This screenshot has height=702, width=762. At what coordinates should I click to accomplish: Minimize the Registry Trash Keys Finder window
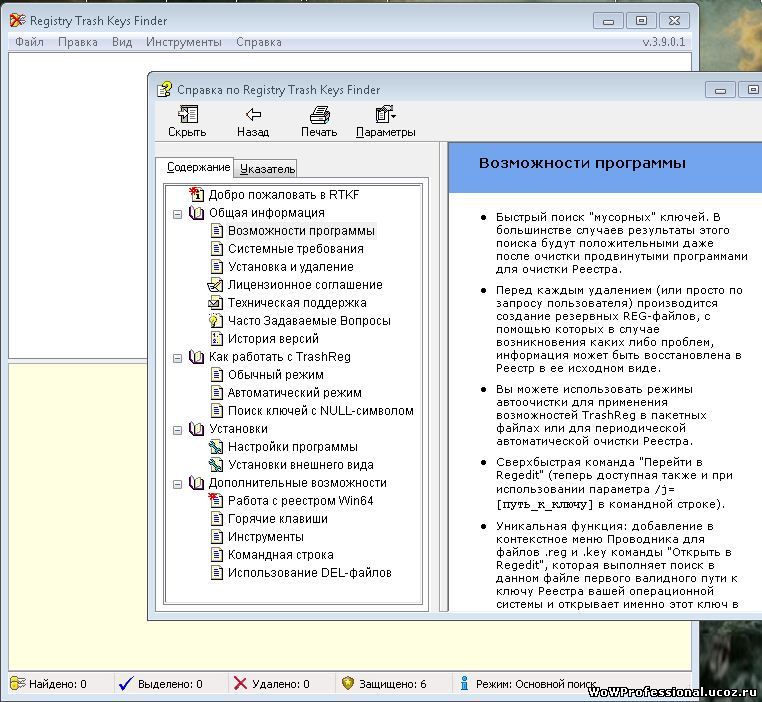pos(608,20)
